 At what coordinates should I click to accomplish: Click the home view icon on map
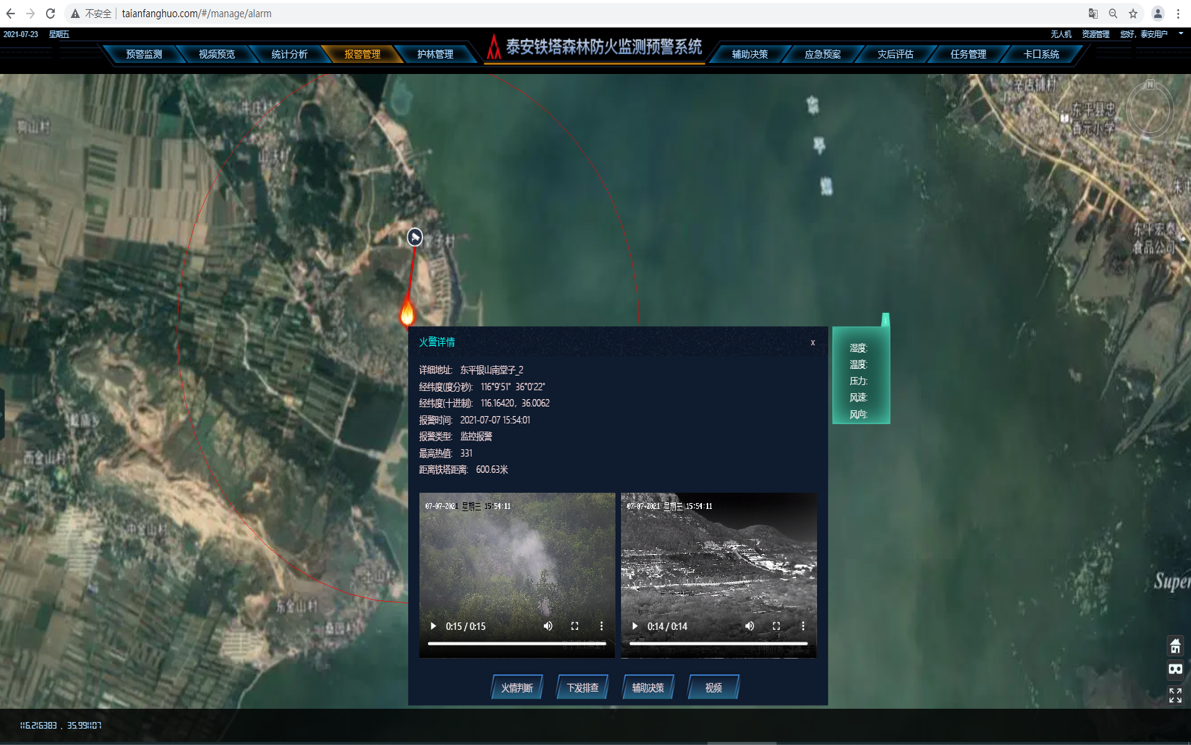coord(1175,646)
